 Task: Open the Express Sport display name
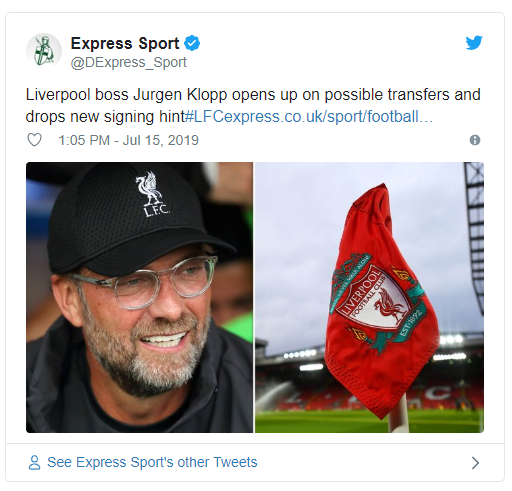[x=125, y=43]
